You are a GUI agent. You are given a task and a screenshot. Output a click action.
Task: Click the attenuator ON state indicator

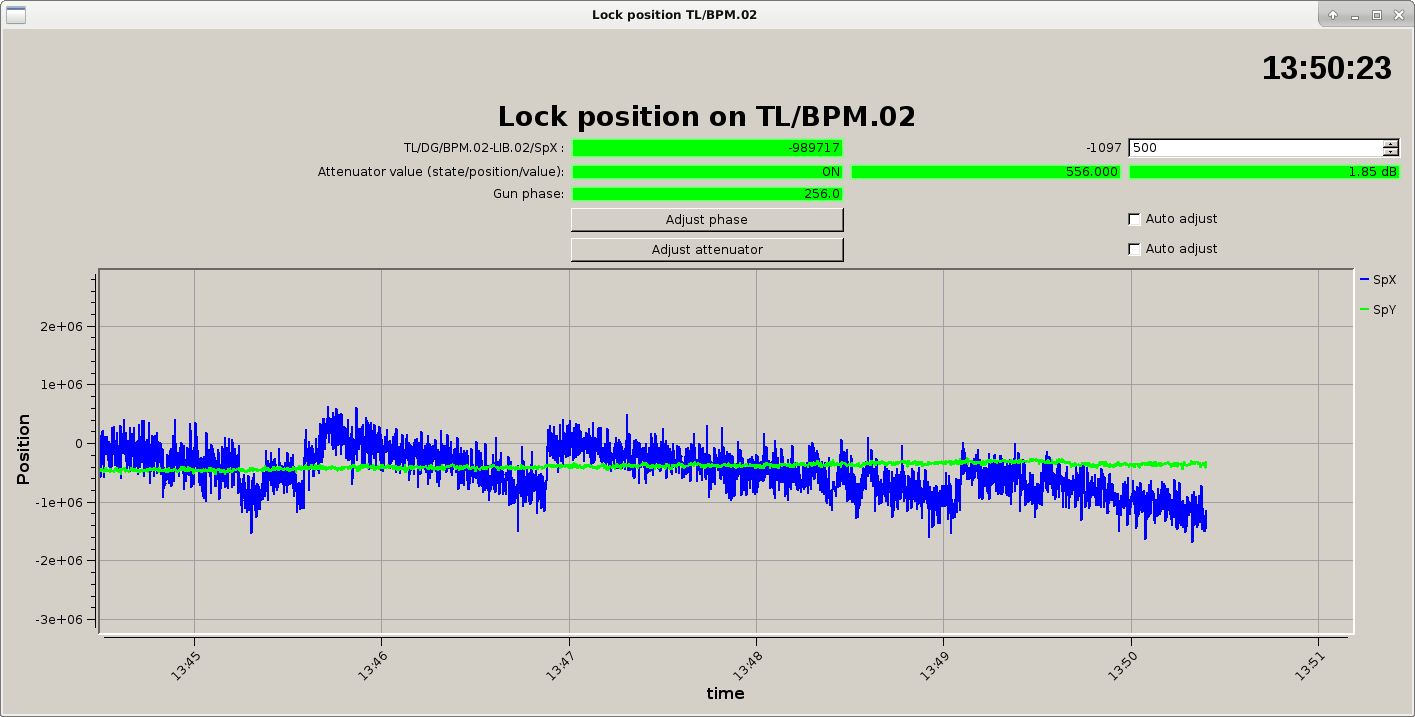[x=707, y=172]
